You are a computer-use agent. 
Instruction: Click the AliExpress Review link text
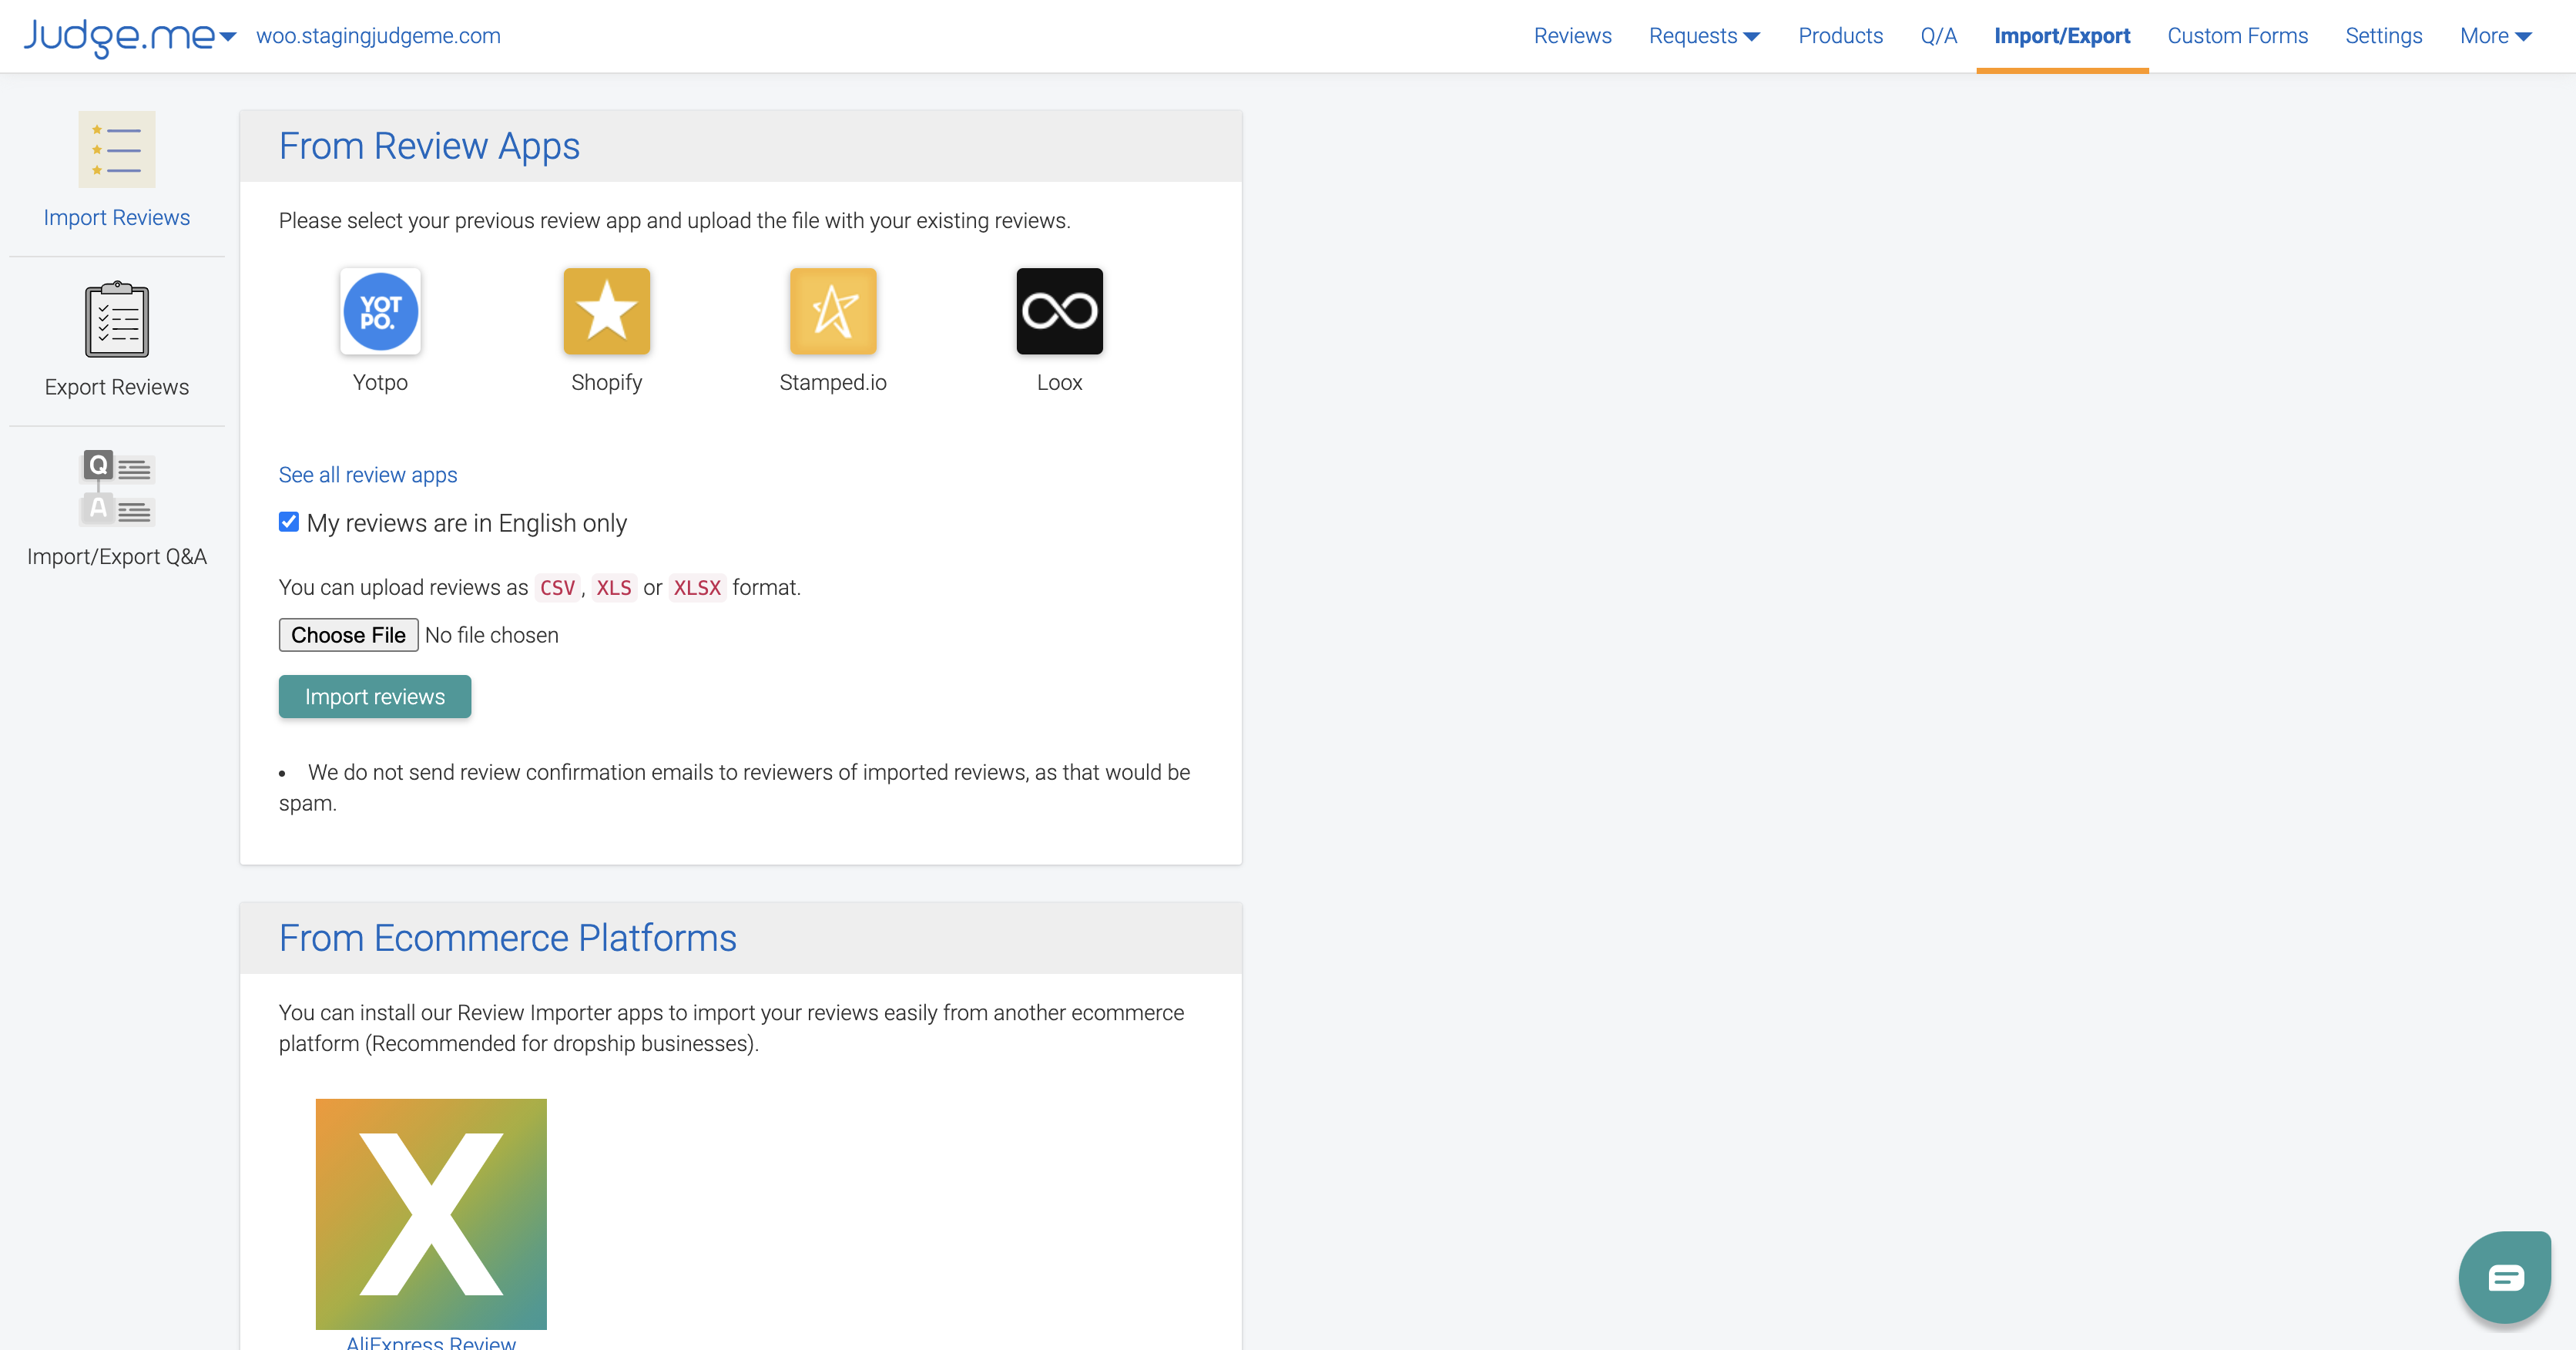pos(431,1342)
